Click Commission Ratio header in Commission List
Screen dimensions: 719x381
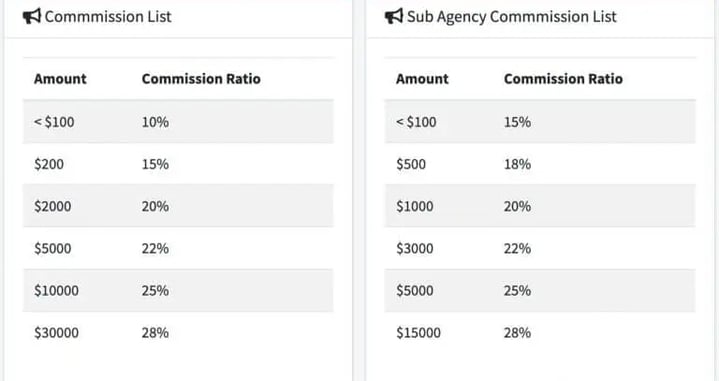[x=201, y=79]
